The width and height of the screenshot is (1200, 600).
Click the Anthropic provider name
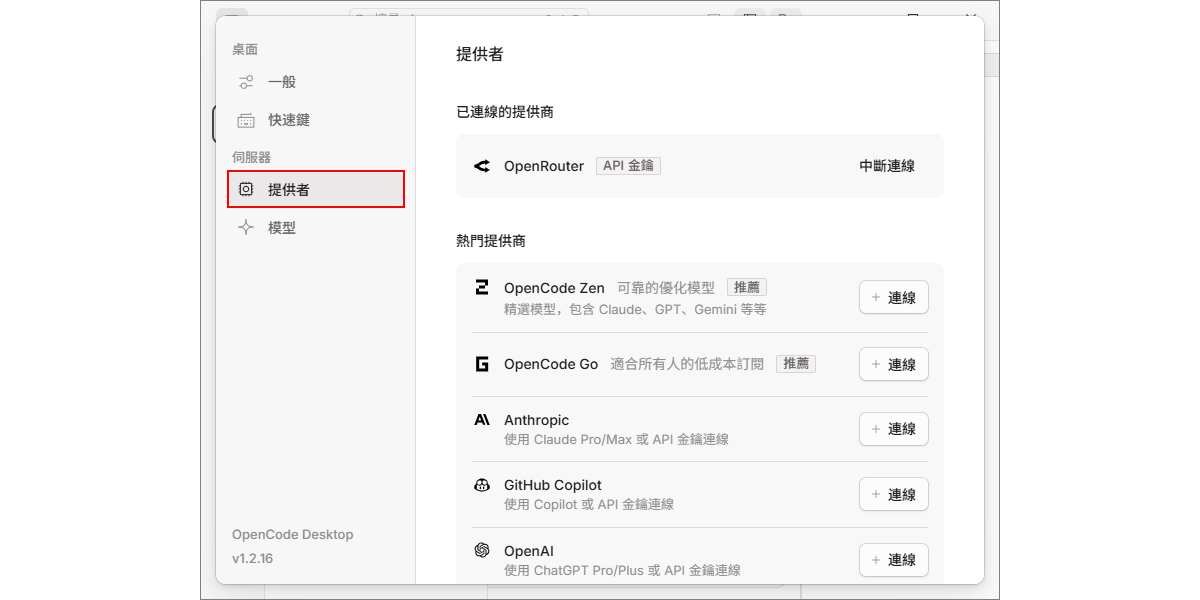coord(536,420)
